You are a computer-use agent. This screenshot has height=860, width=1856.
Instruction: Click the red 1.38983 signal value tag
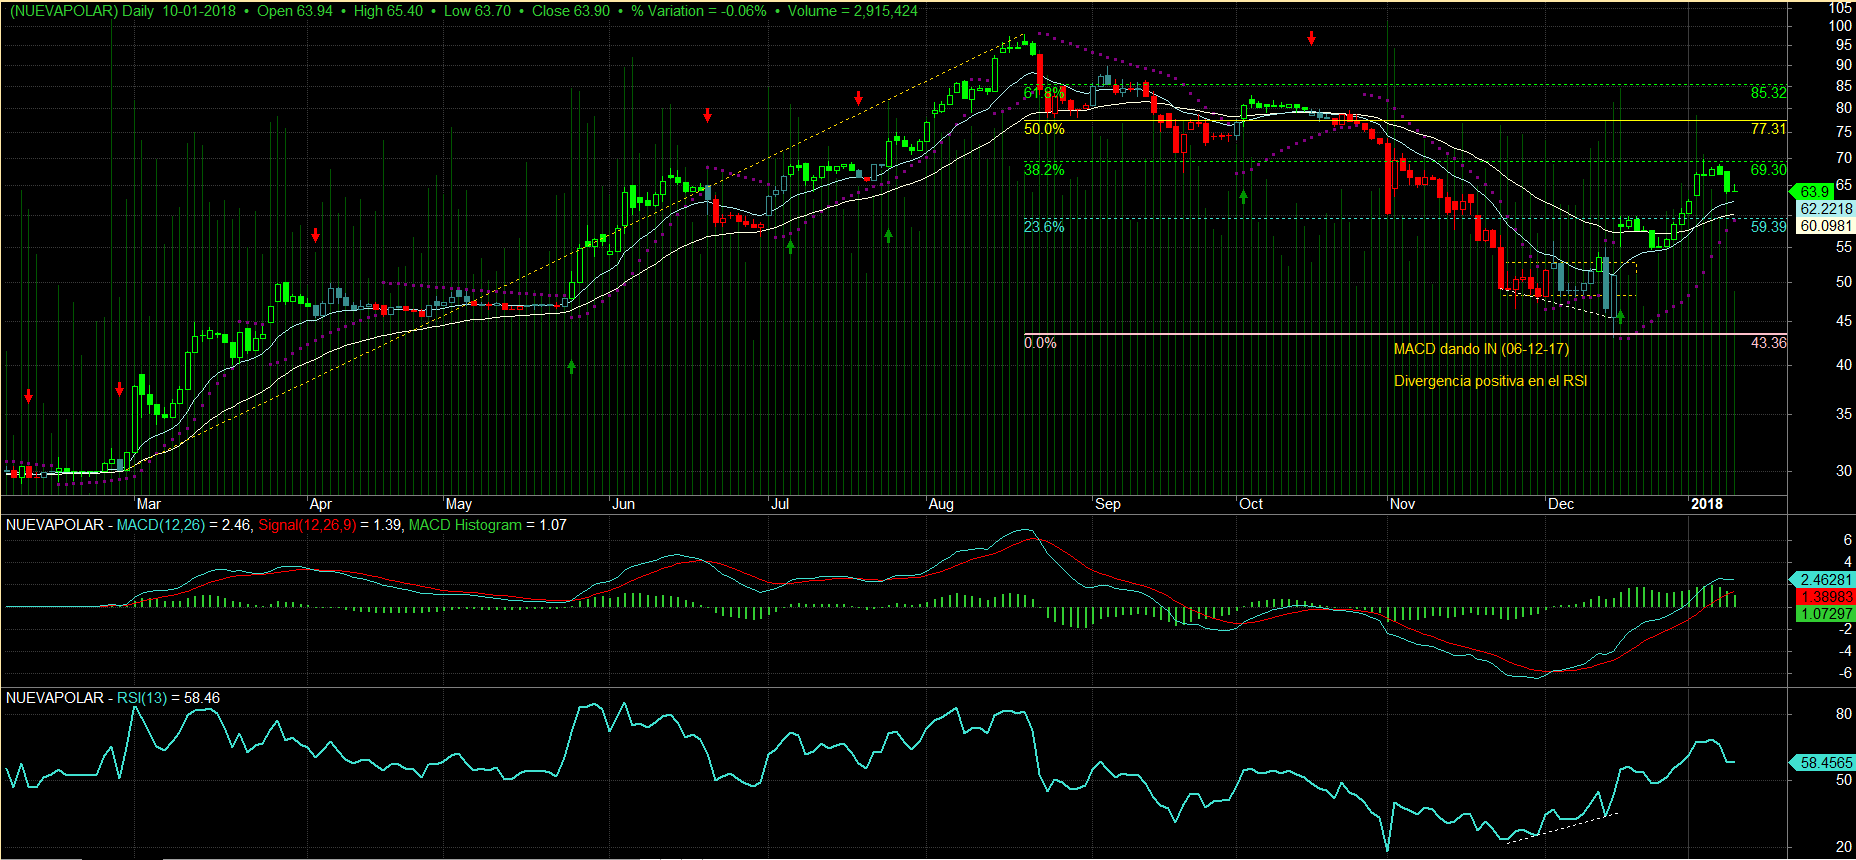1825,597
